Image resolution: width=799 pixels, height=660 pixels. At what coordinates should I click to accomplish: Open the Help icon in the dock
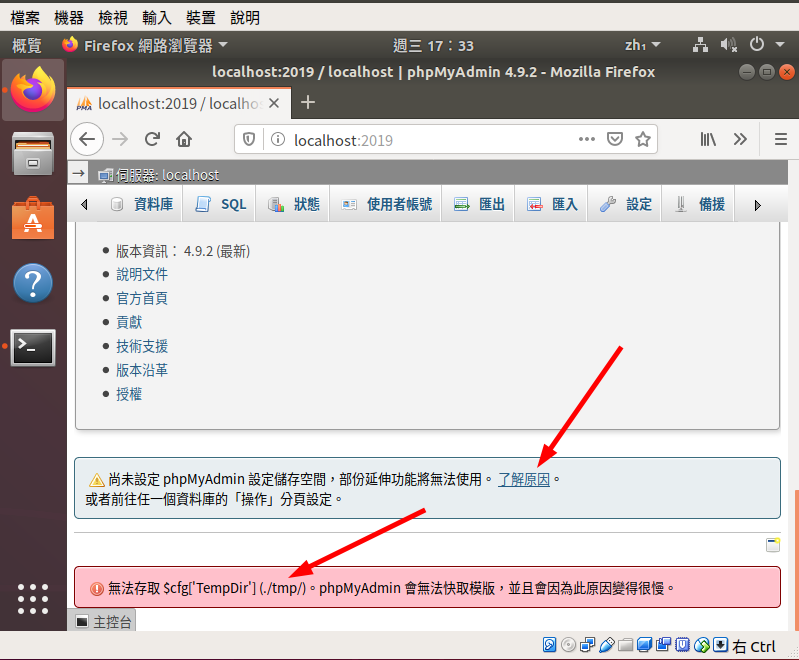[x=33, y=283]
